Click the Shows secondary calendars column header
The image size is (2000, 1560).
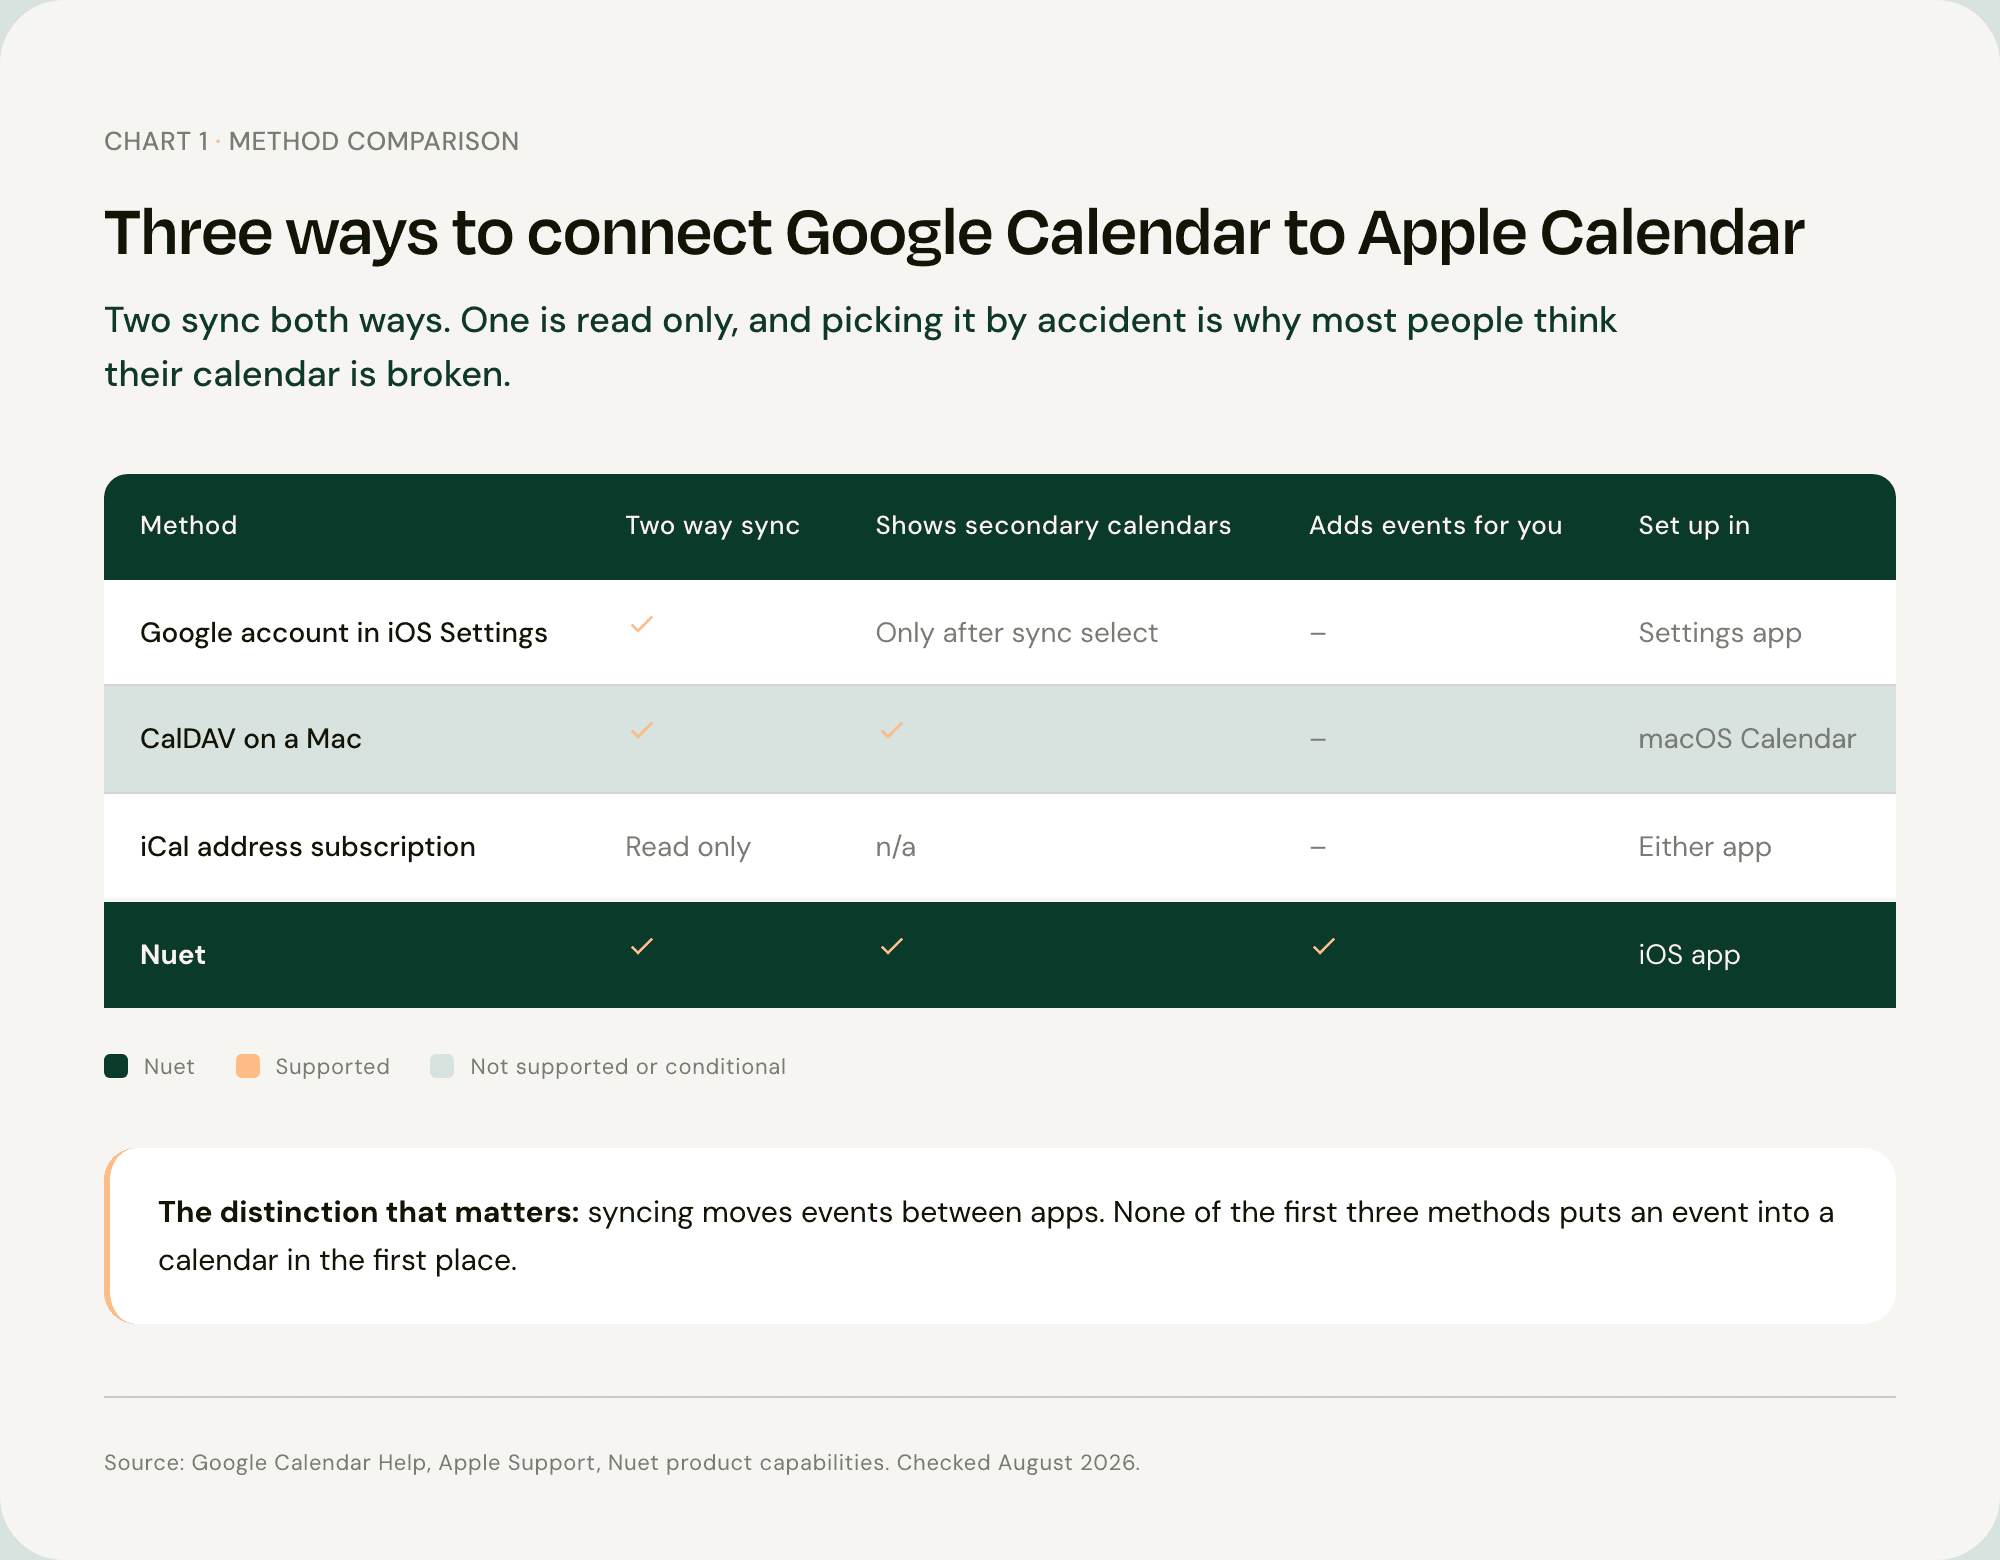point(1053,525)
